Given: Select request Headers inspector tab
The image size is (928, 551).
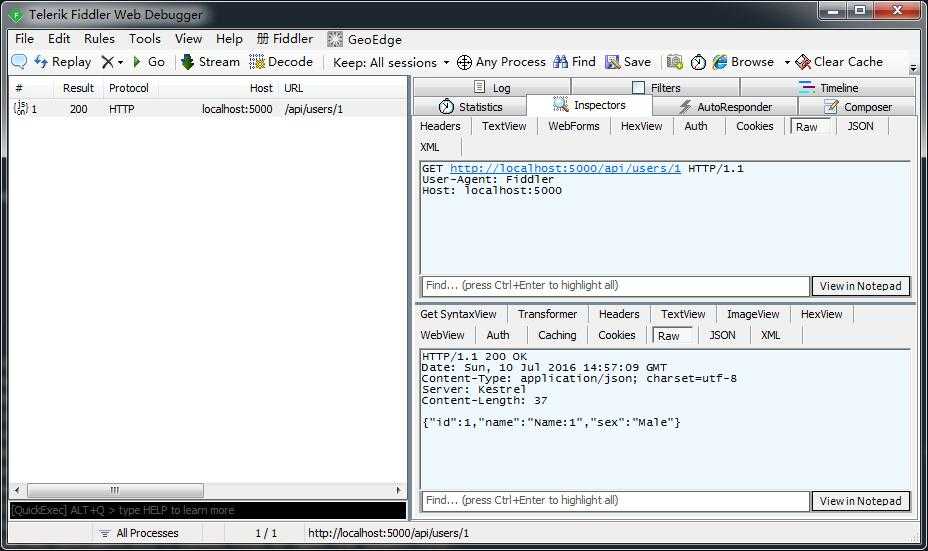Looking at the screenshot, I should pyautogui.click(x=440, y=126).
